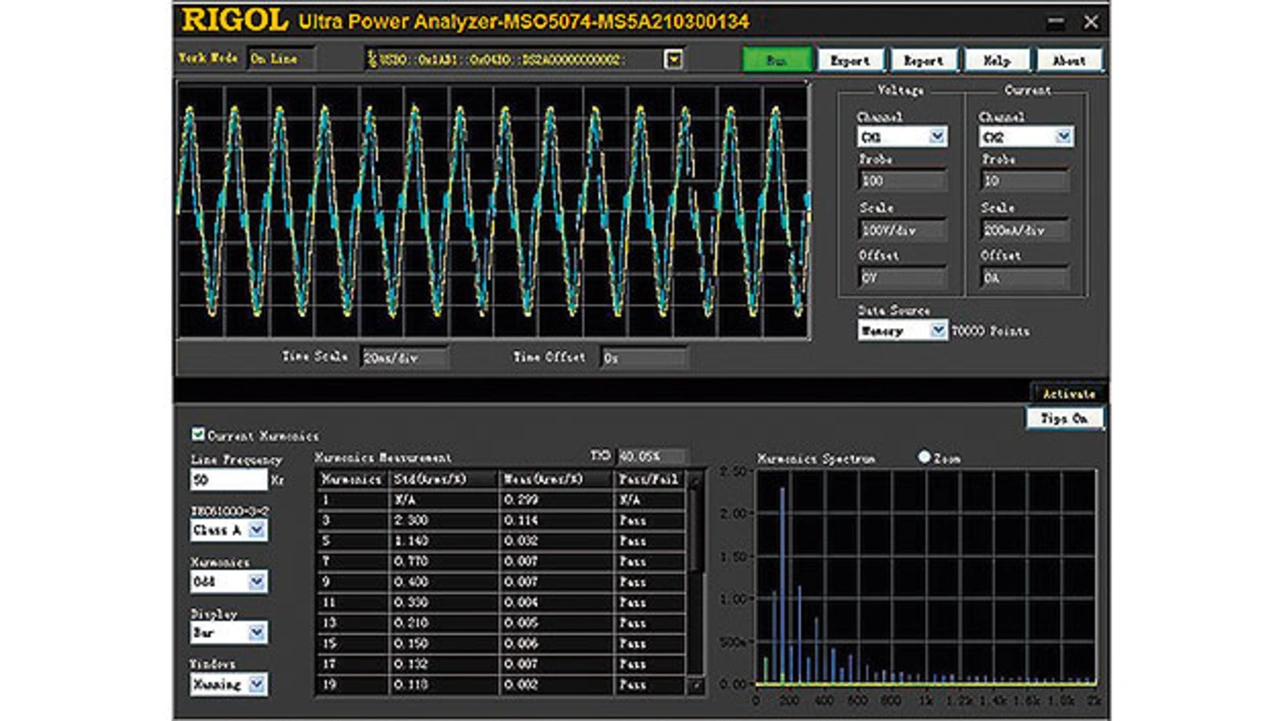Click the window minimize icon
This screenshot has height=721, width=1280.
point(1056,21)
